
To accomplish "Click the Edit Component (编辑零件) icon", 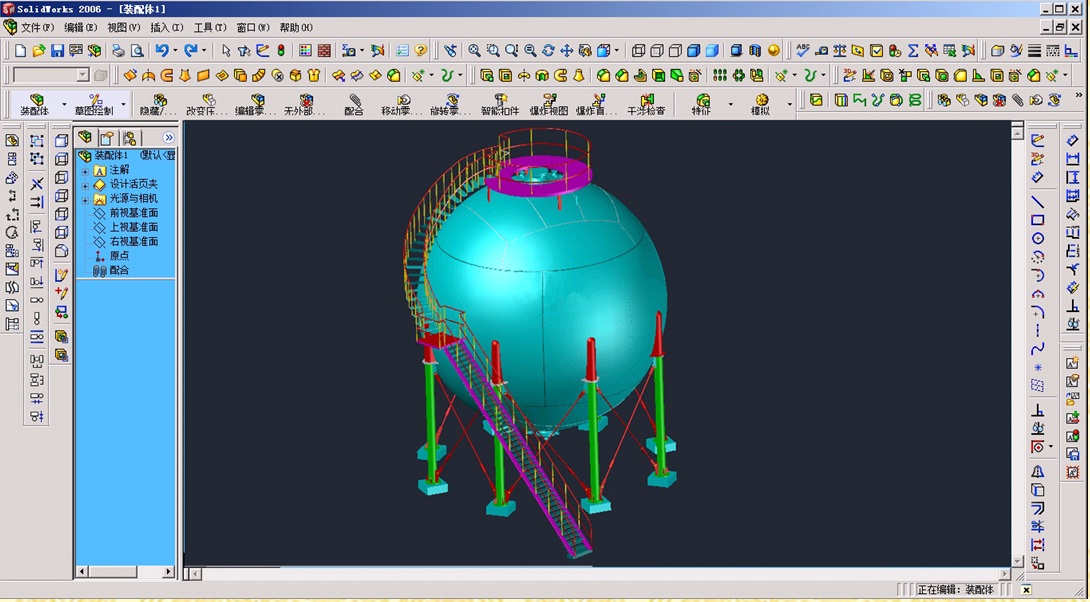I will point(257,99).
